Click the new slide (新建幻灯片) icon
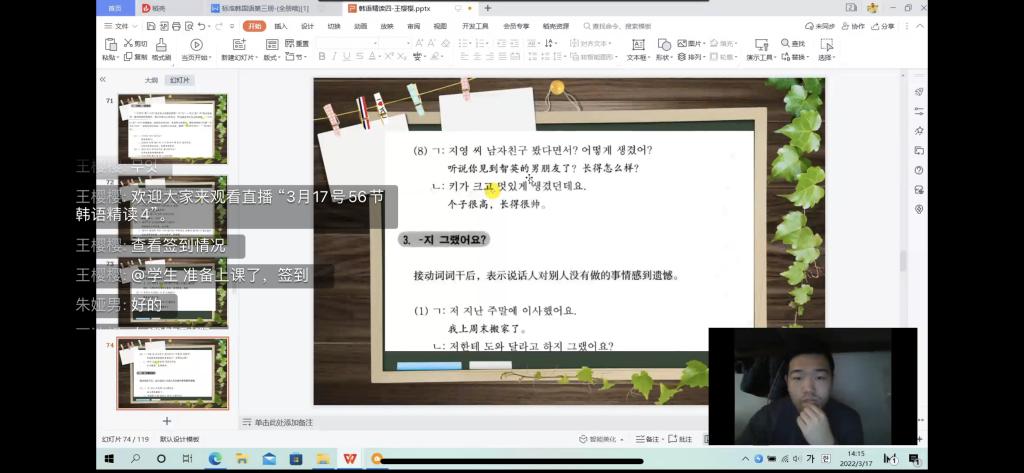 pos(239,45)
